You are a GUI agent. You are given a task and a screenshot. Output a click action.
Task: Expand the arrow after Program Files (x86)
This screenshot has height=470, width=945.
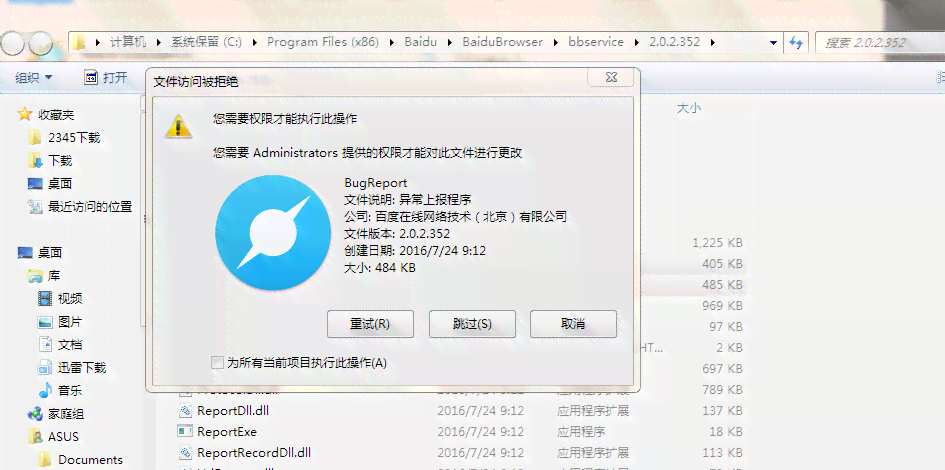392,42
